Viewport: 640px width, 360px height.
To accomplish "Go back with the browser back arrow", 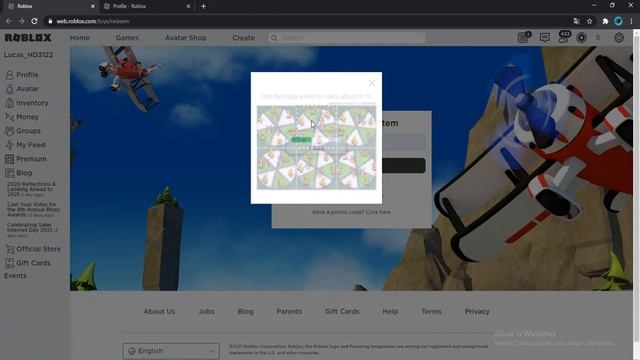I will click(x=9, y=21).
